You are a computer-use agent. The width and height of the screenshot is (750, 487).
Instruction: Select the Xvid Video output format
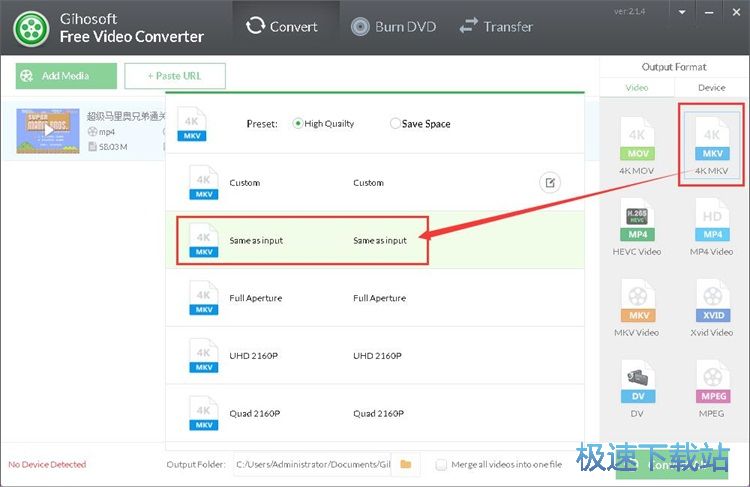[712, 308]
